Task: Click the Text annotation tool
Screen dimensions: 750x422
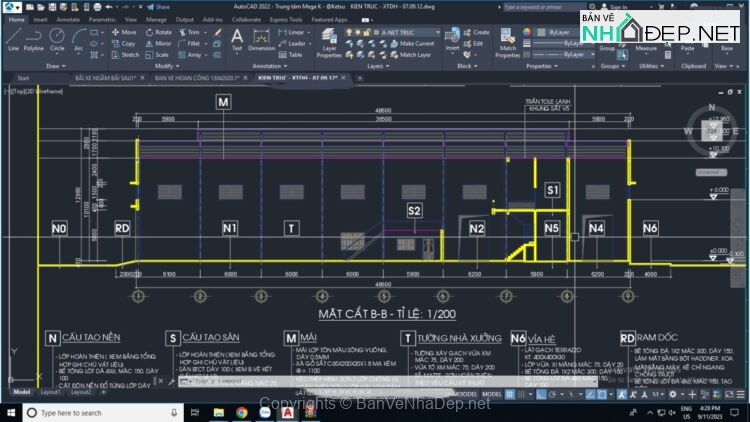Action: point(237,38)
